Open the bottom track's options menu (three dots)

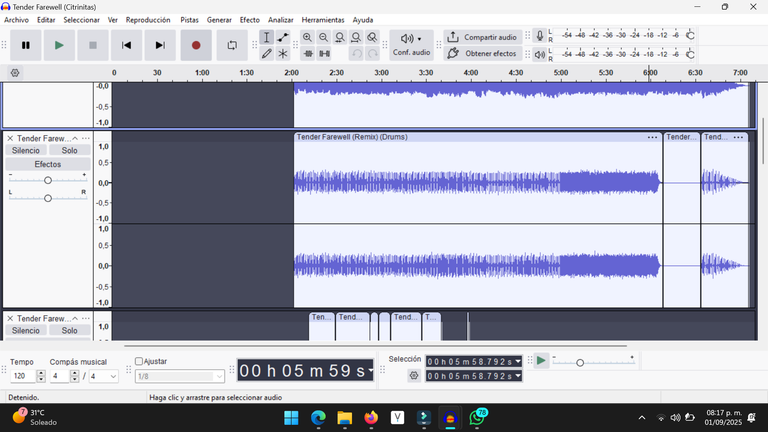(86, 319)
